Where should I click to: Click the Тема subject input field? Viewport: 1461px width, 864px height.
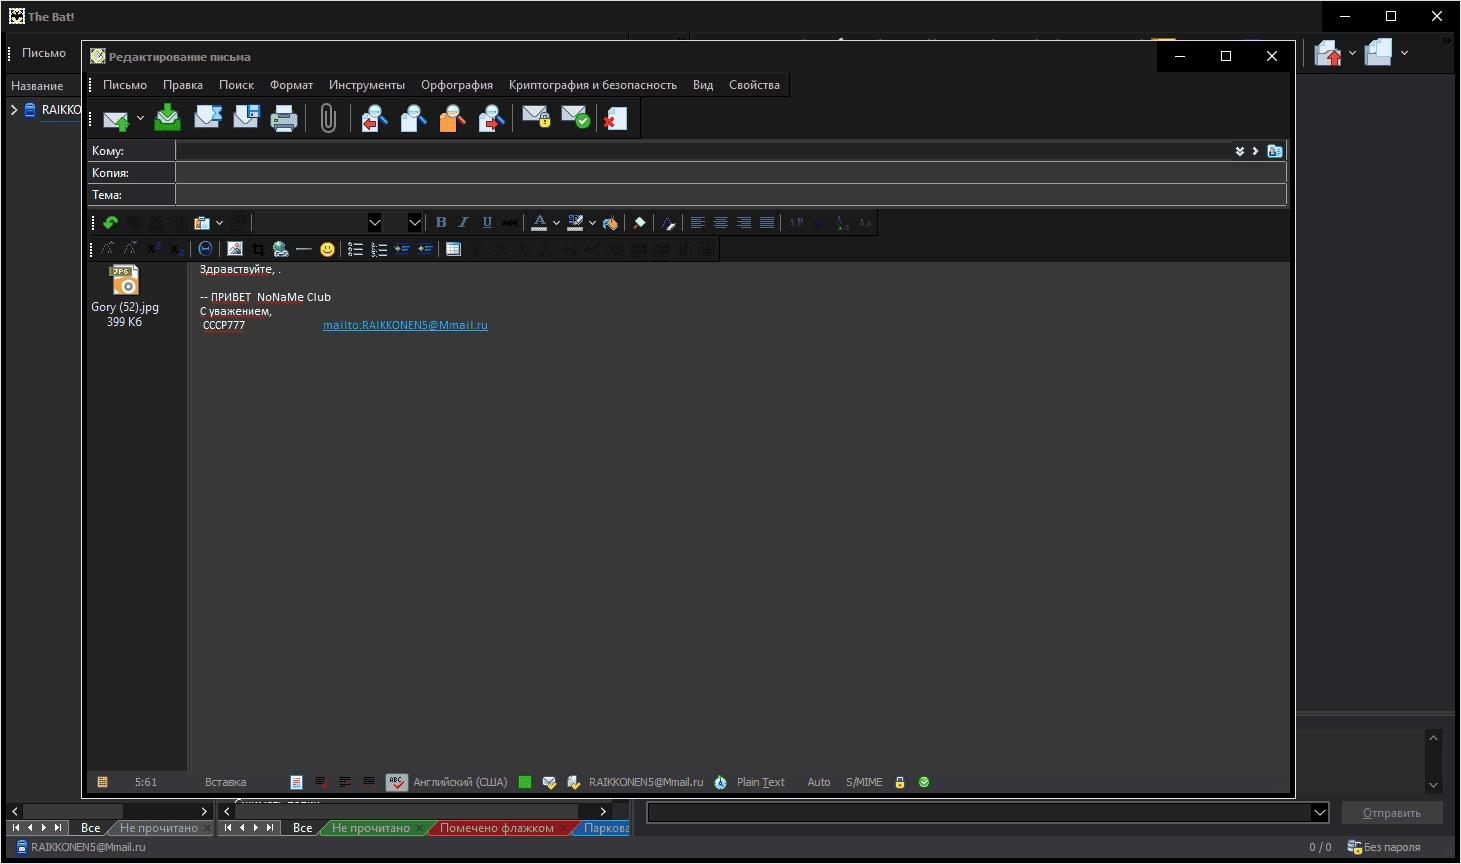[x=731, y=195]
